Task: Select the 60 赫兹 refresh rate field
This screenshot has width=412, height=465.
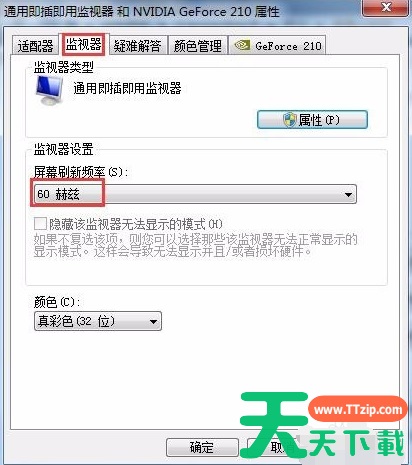Action: (x=195, y=194)
